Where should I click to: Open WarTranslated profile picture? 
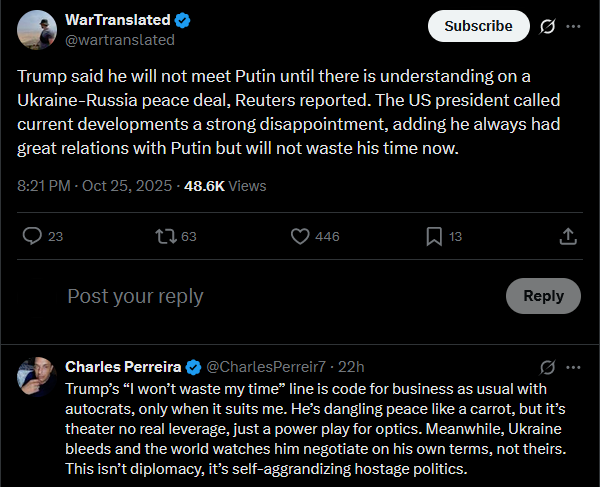(36, 30)
